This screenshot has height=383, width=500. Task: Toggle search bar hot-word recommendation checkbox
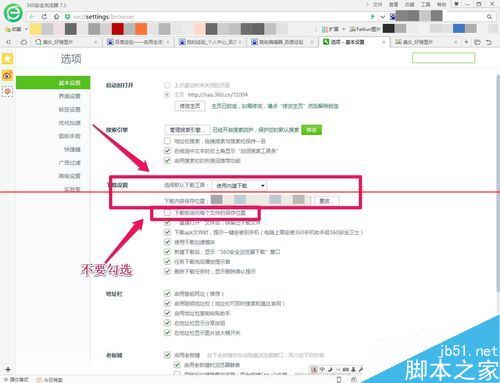tap(167, 160)
